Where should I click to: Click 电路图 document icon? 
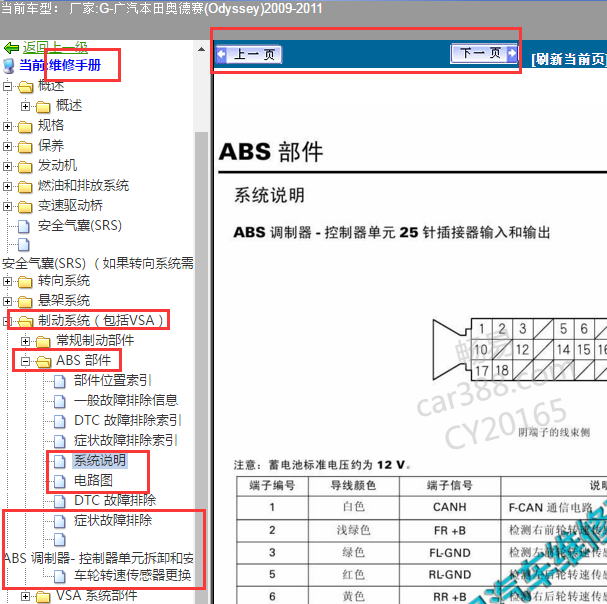click(60, 481)
